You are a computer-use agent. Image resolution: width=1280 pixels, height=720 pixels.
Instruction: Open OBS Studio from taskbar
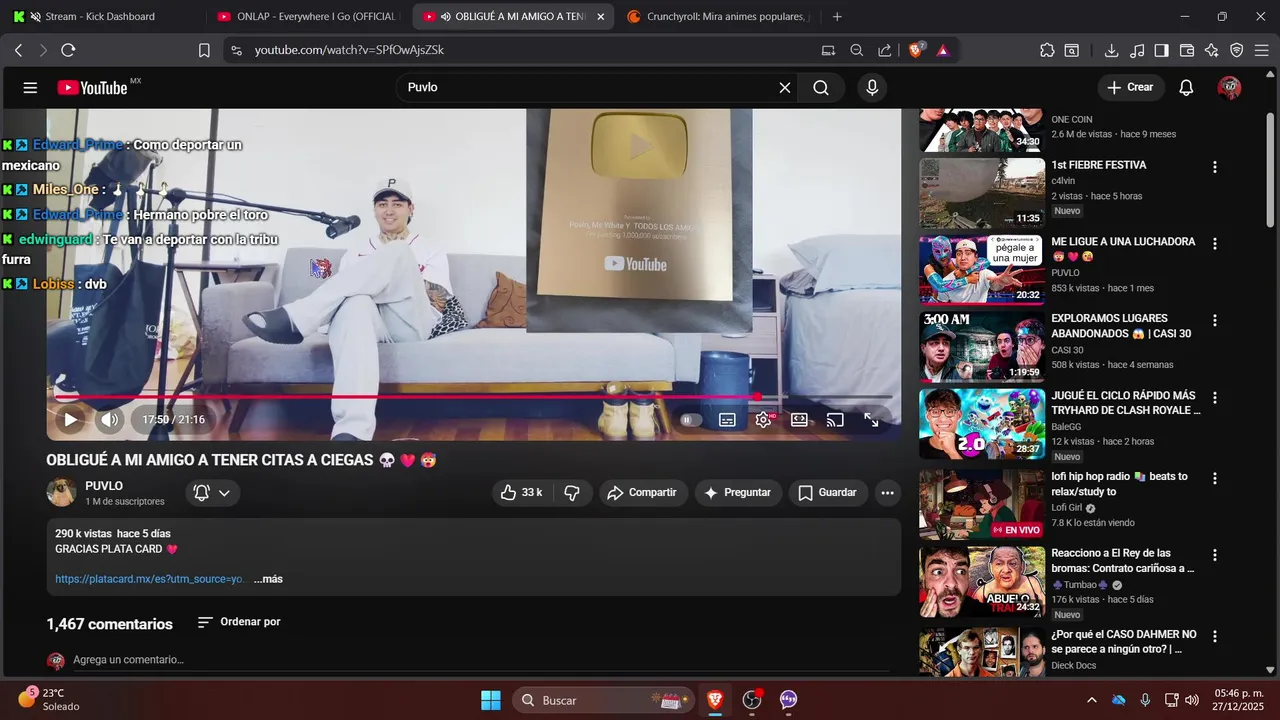752,700
